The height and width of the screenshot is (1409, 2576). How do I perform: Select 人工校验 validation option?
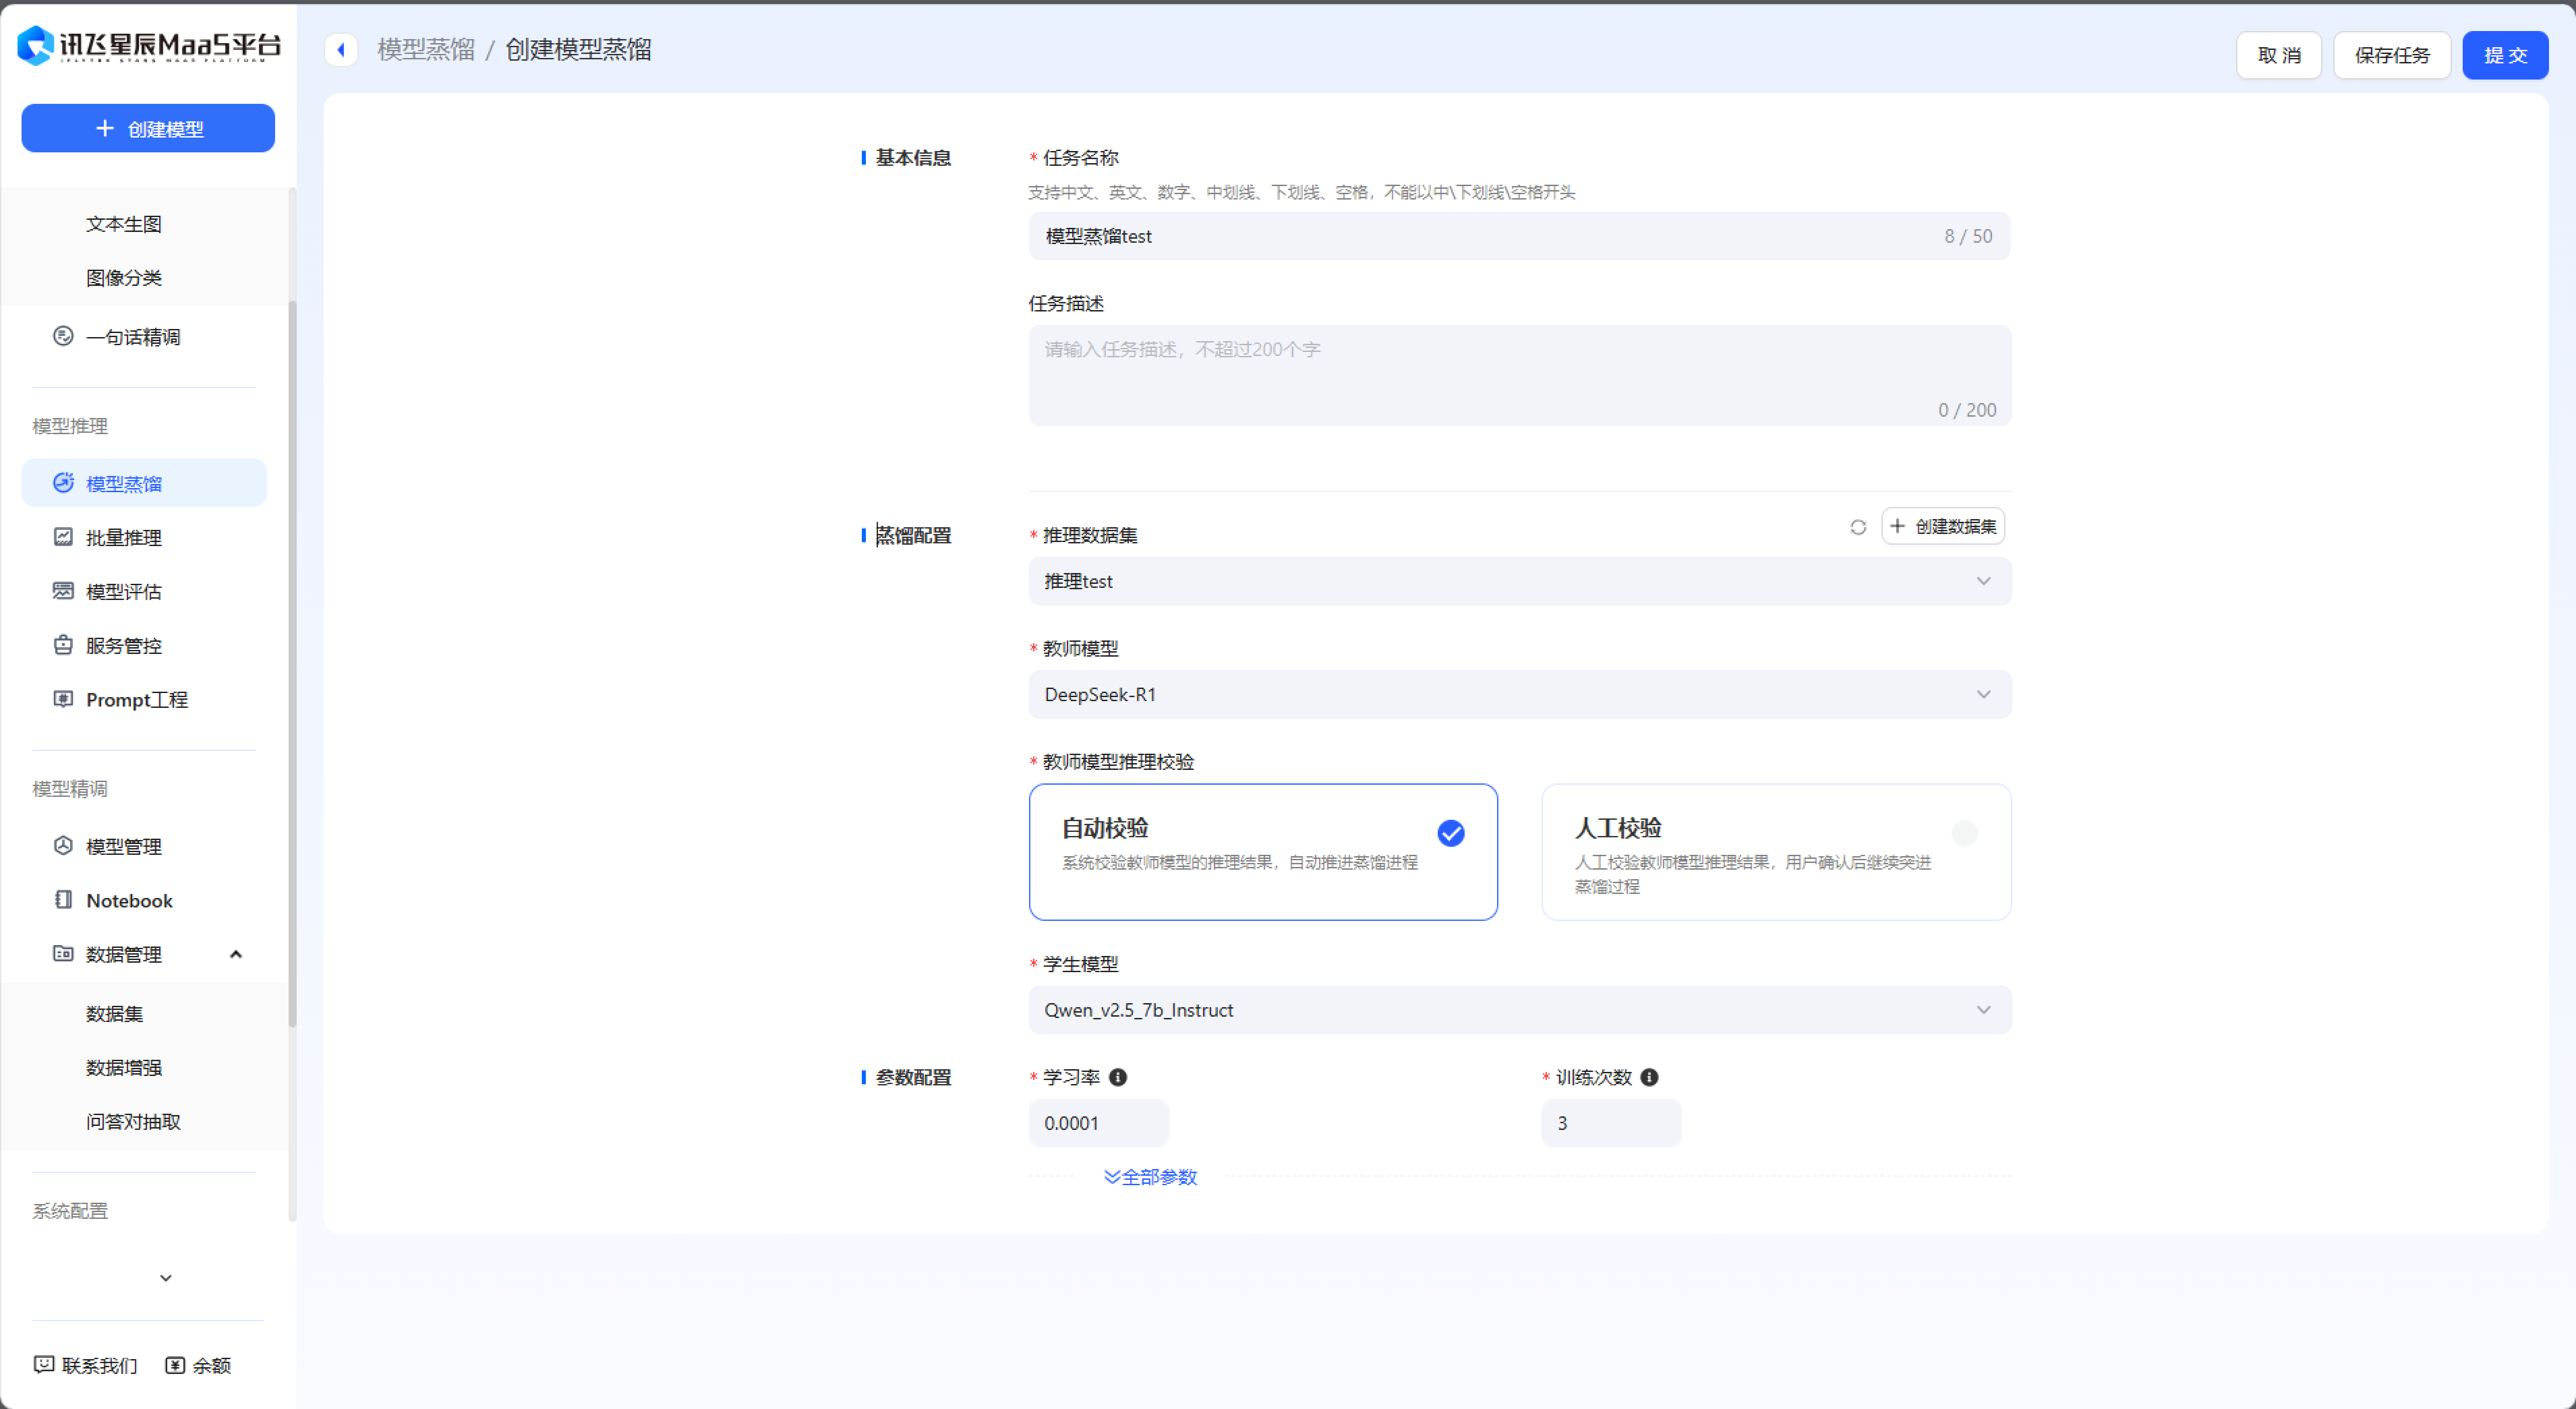coord(1776,852)
